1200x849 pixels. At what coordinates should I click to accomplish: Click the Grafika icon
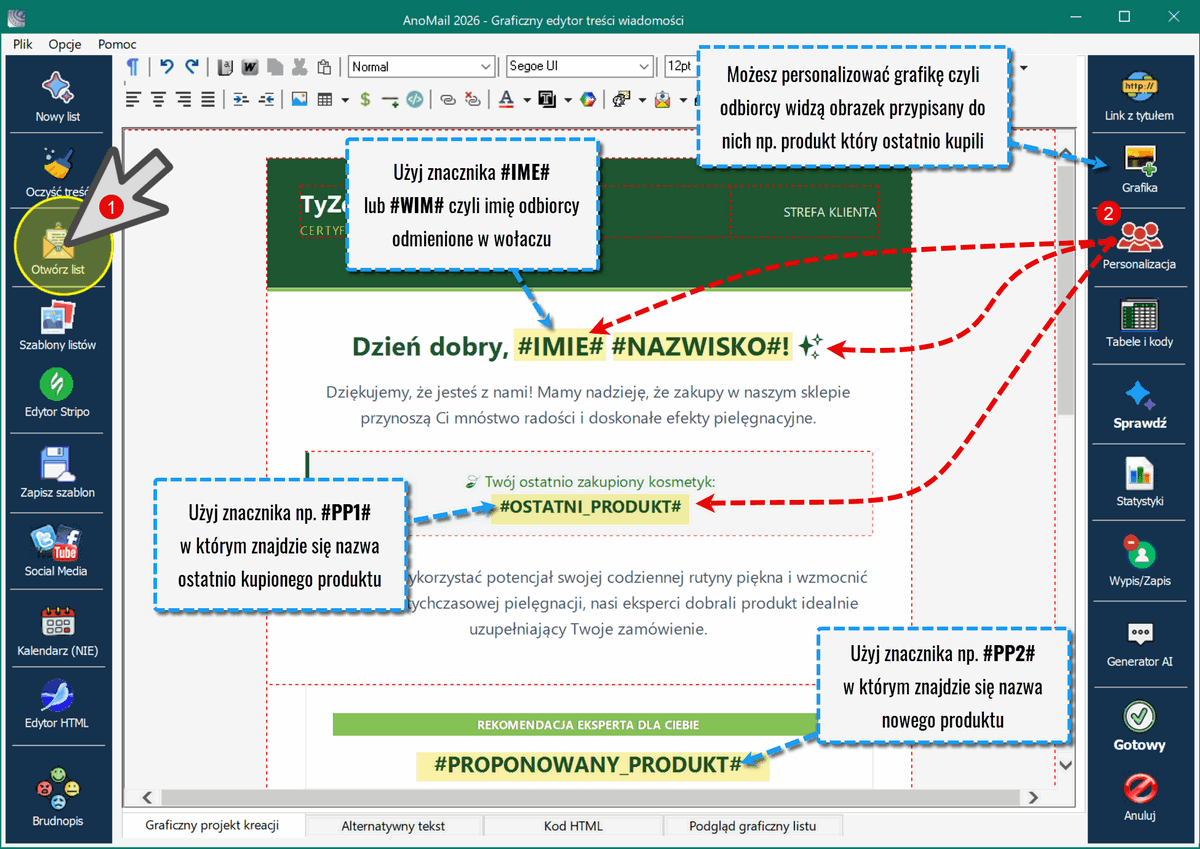(x=1139, y=169)
